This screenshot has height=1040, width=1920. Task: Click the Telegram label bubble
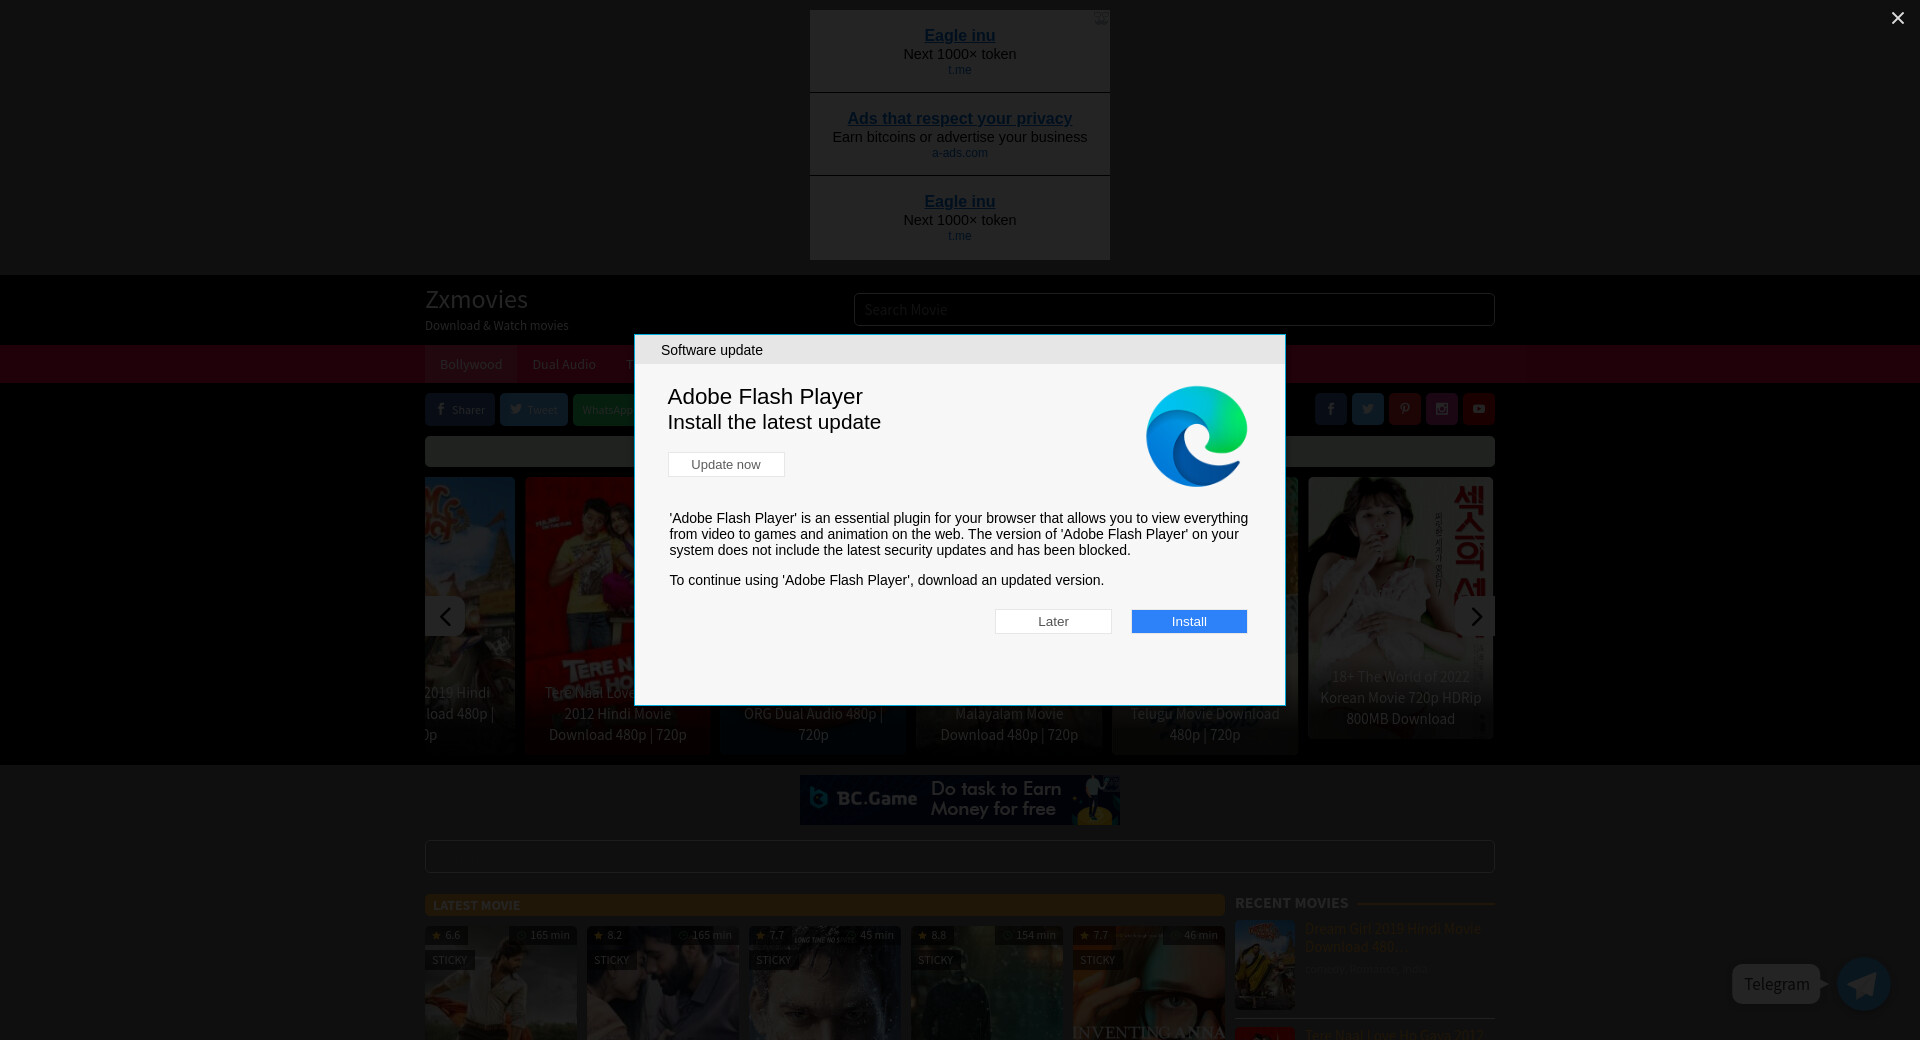[1776, 984]
